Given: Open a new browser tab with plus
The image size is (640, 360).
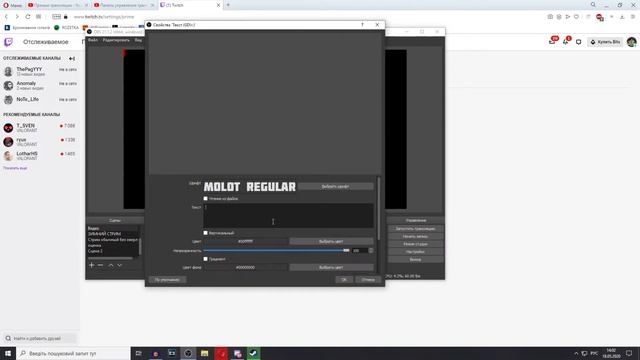Looking at the screenshot, I should pos(228,5).
